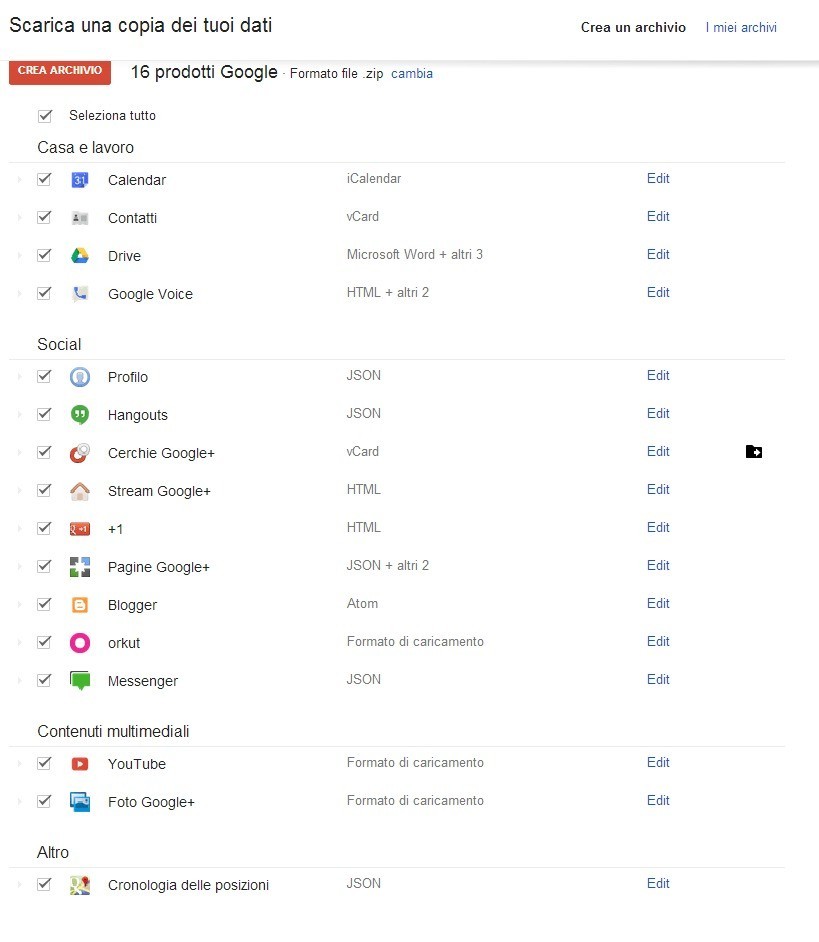819x942 pixels.
Task: Click the Blogger orange icon
Action: (80, 605)
